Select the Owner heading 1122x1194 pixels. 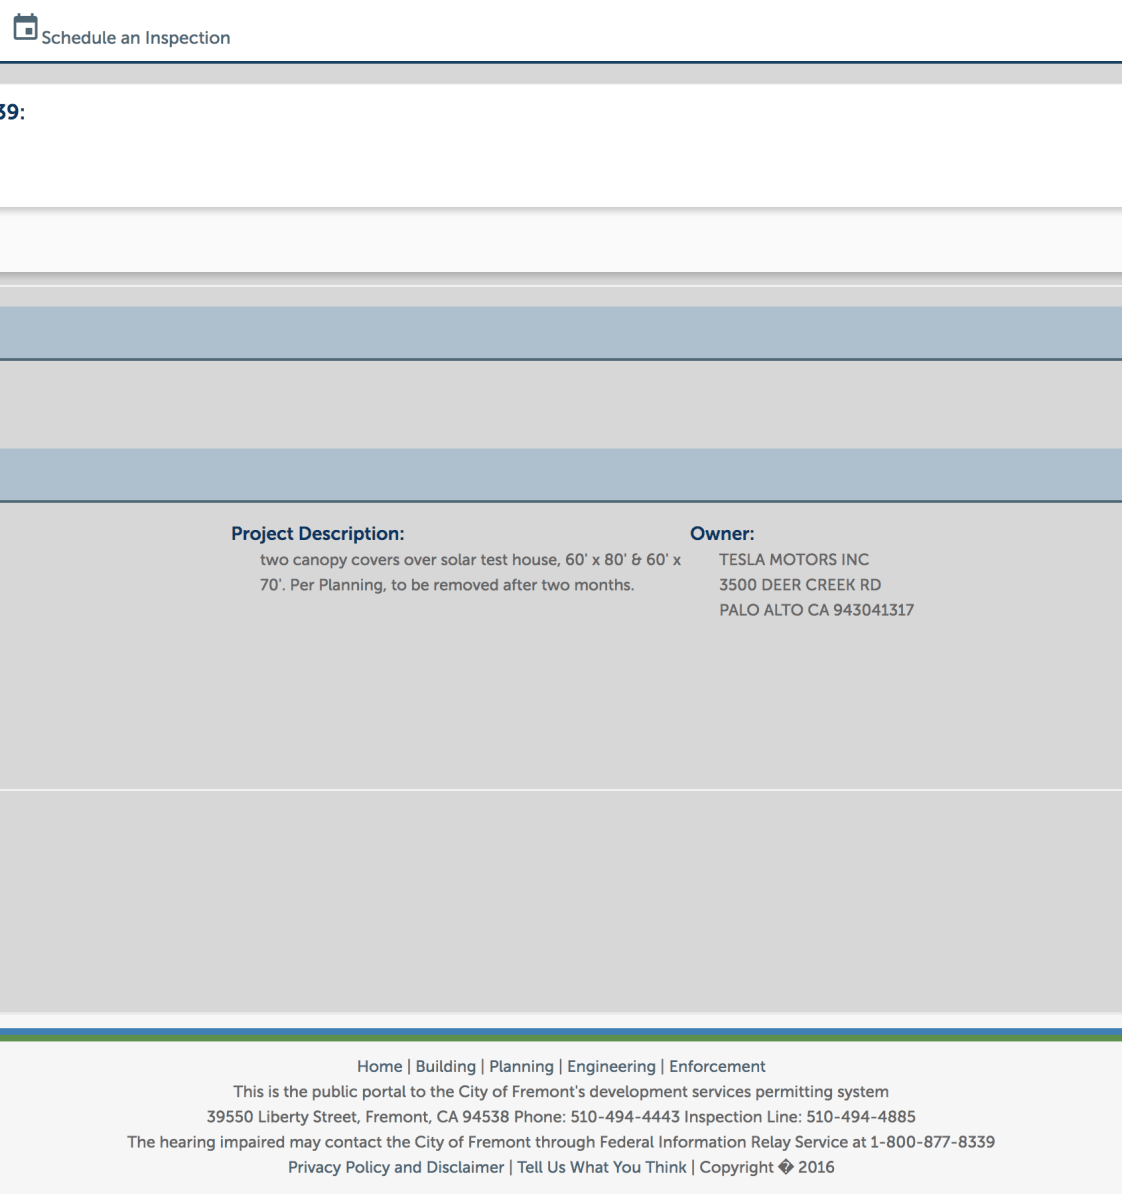[722, 534]
